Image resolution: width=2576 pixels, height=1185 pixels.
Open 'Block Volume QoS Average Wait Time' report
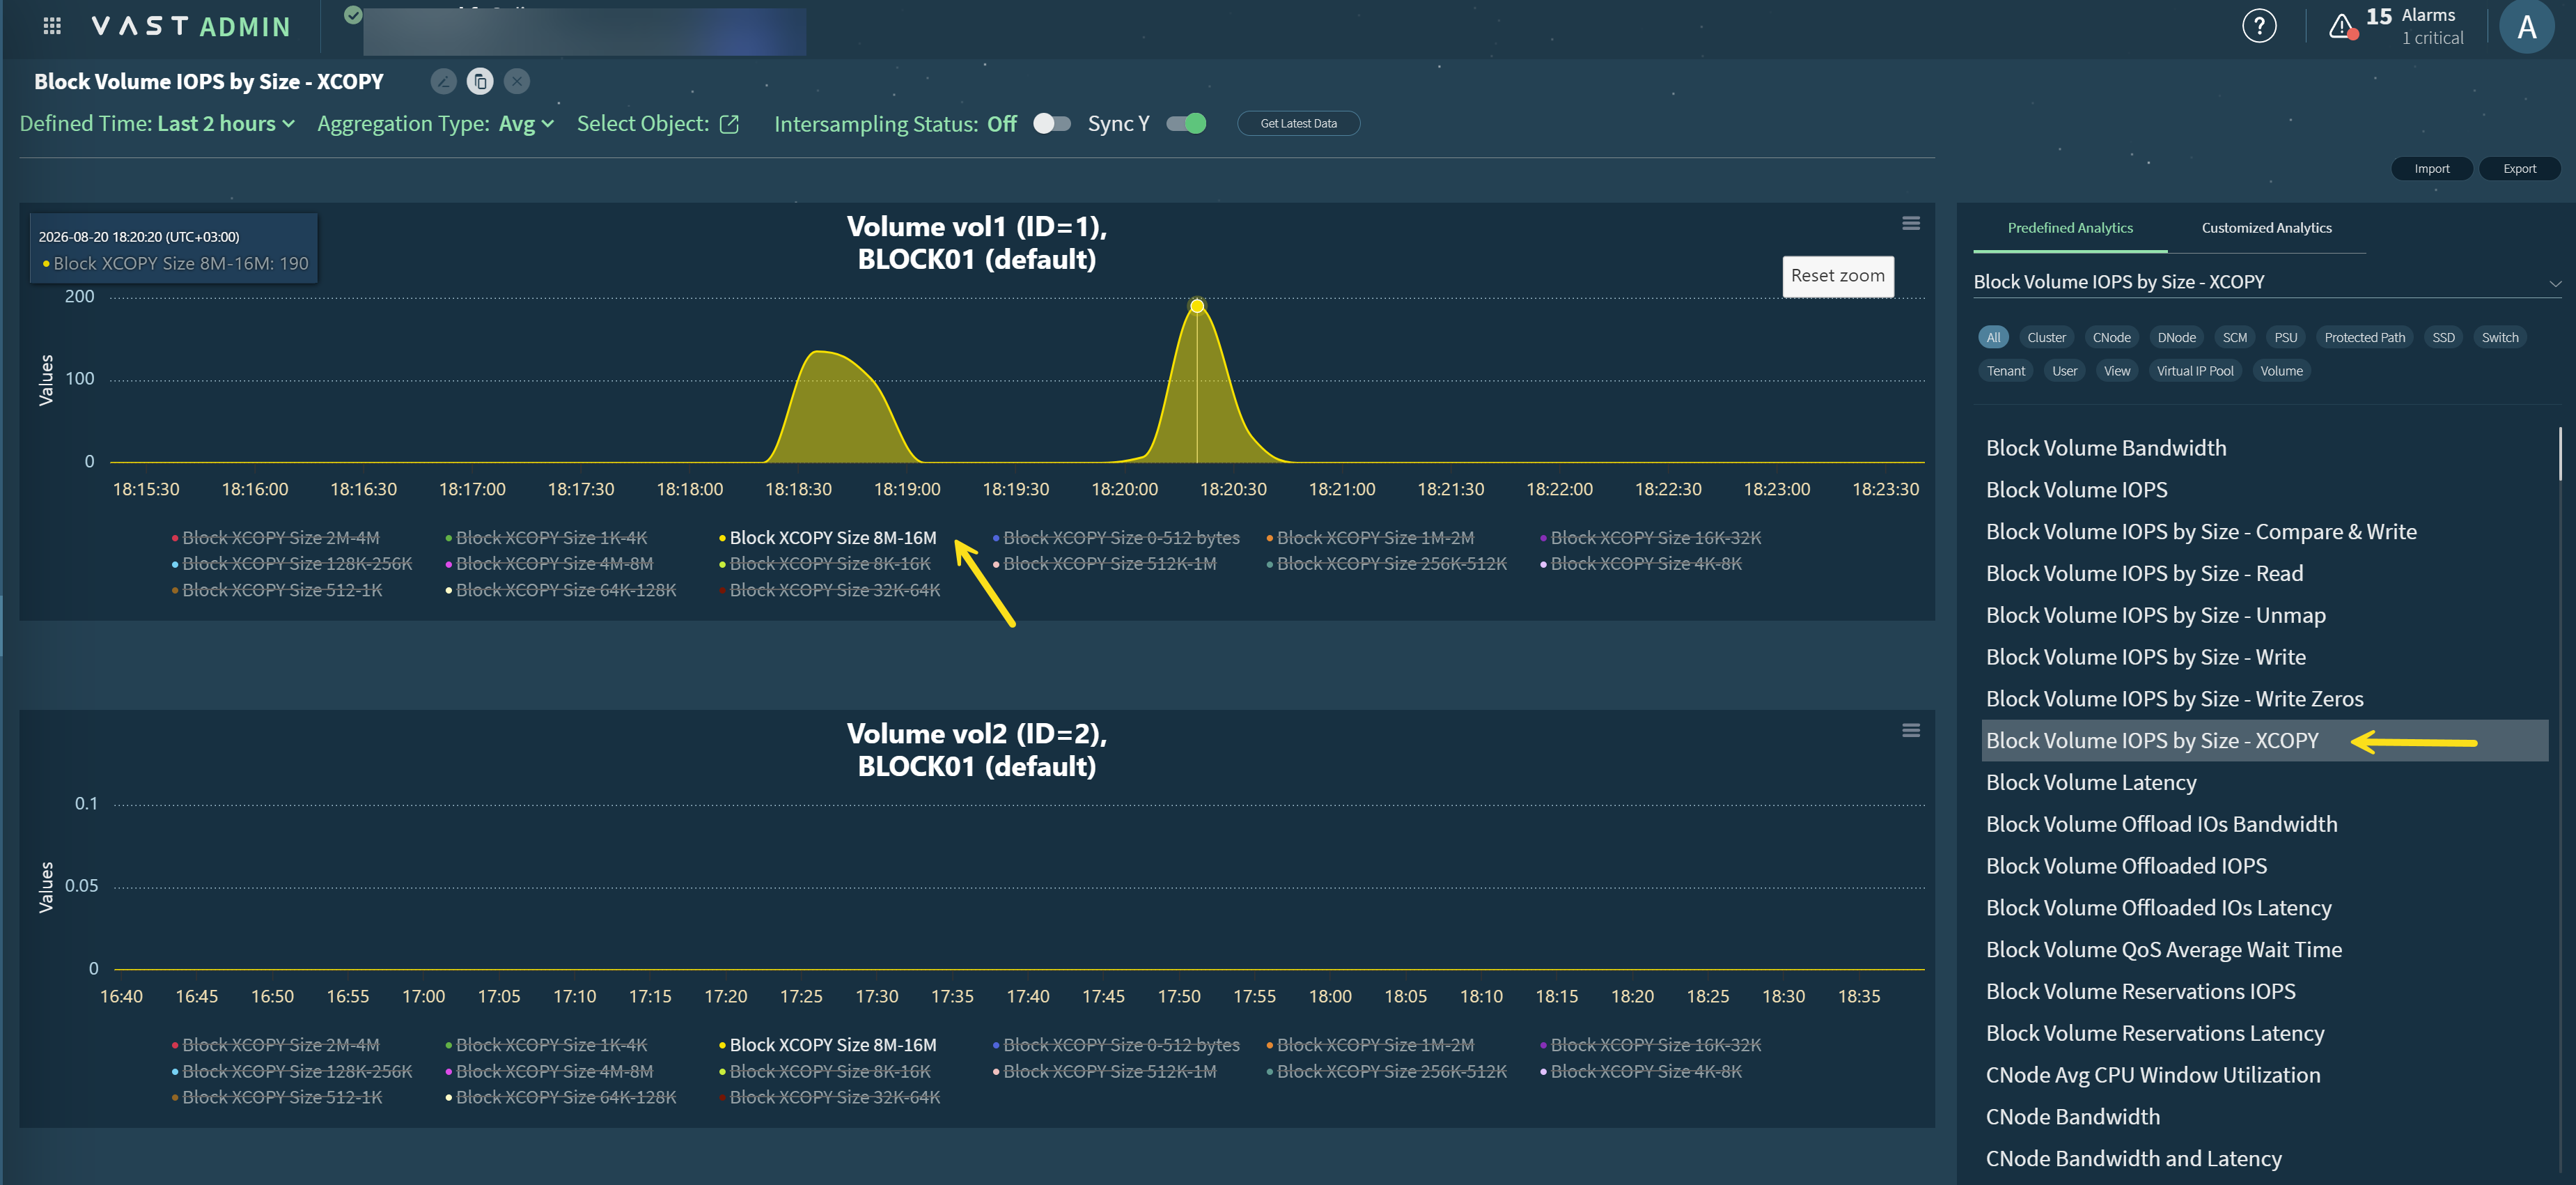coord(2163,950)
